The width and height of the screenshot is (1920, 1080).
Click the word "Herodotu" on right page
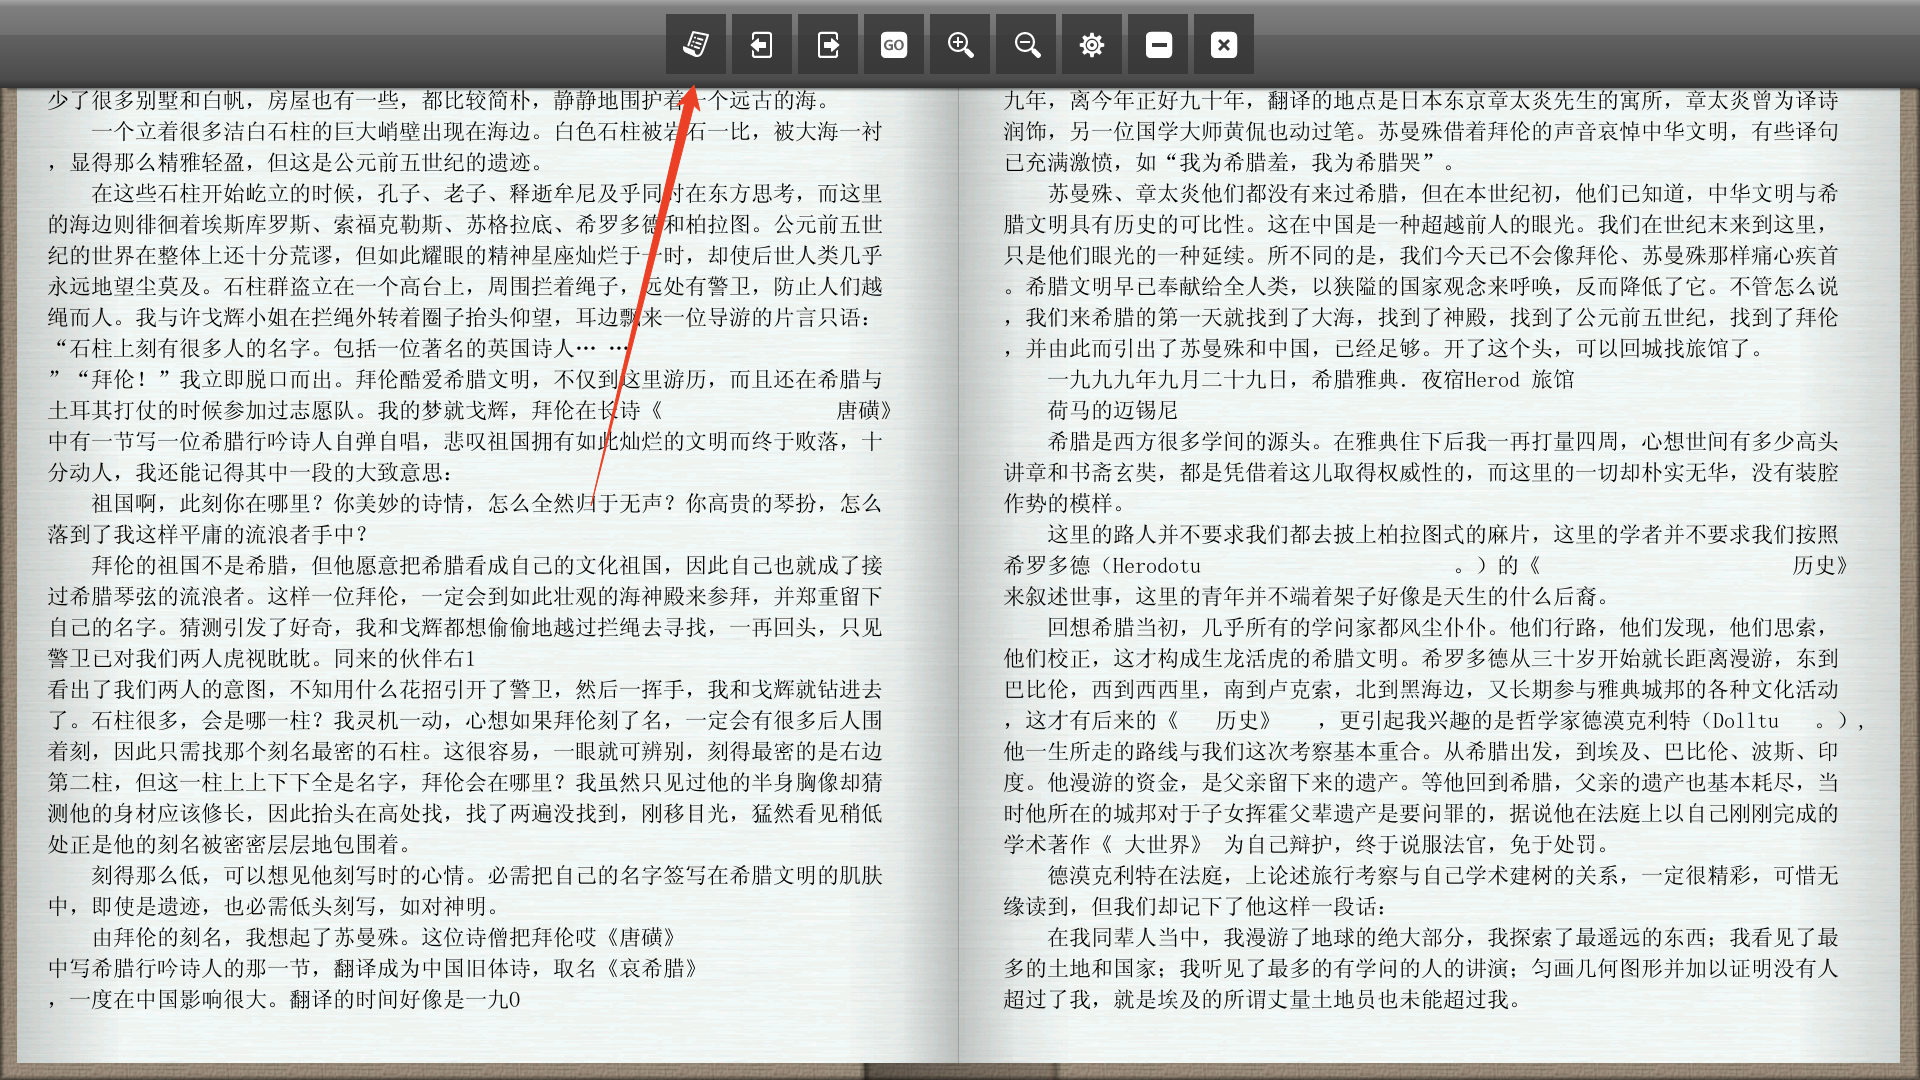tap(1156, 565)
